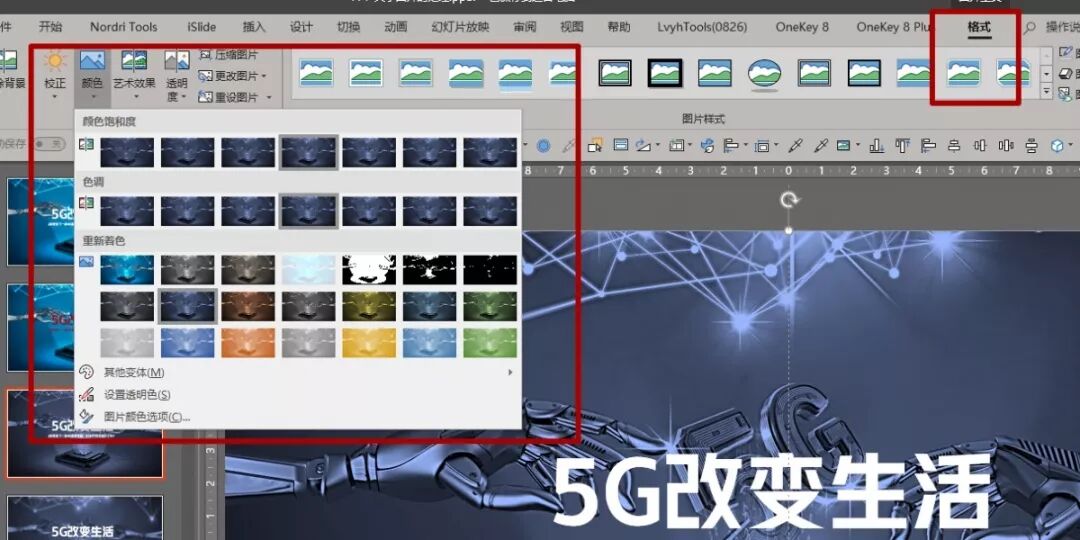Choose the highlighted saturation preset thumbnail
This screenshot has height=540, width=1080.
pyautogui.click(x=309, y=152)
